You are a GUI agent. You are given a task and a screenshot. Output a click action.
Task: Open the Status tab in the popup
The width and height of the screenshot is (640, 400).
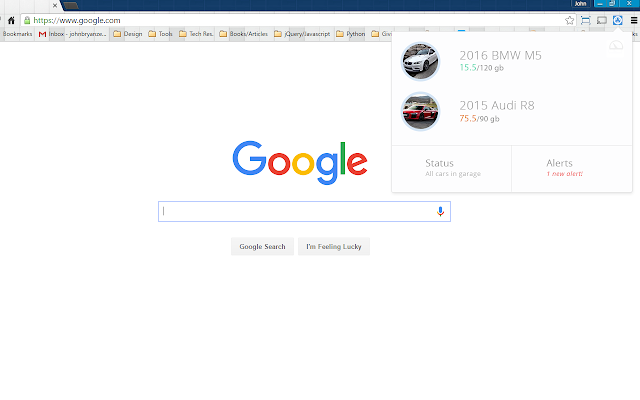click(x=451, y=169)
